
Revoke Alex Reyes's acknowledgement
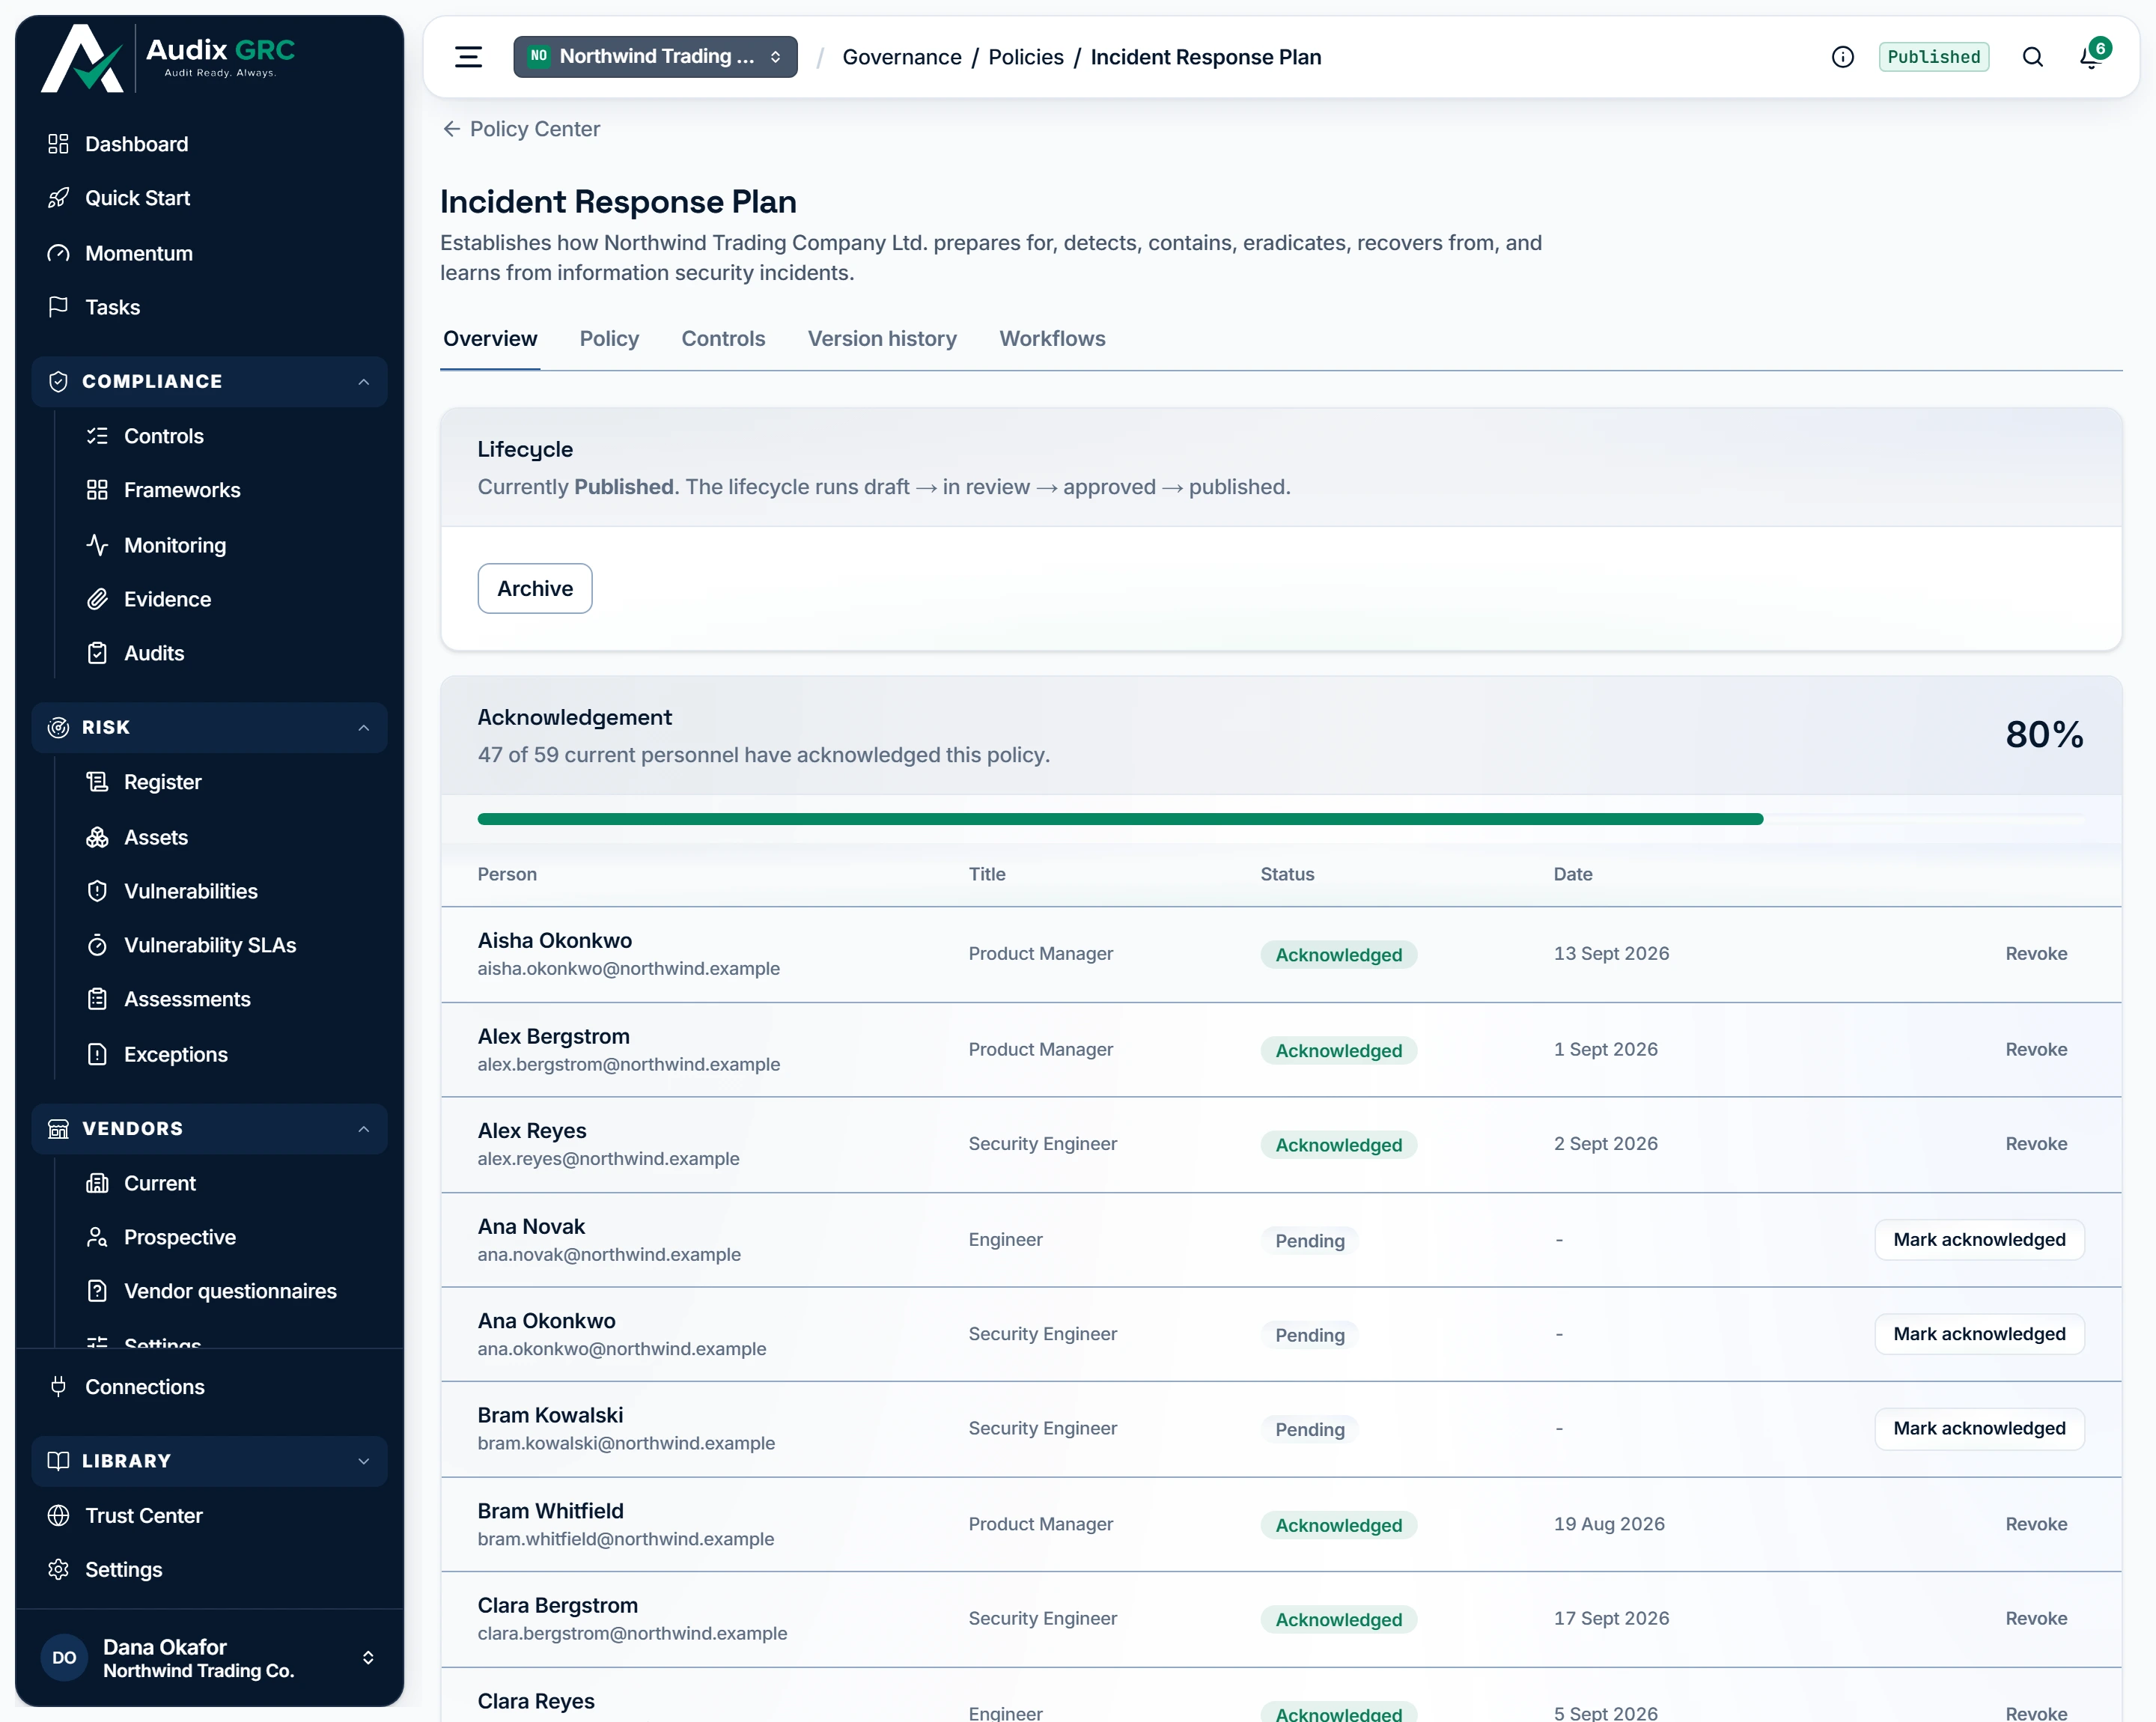(2036, 1144)
